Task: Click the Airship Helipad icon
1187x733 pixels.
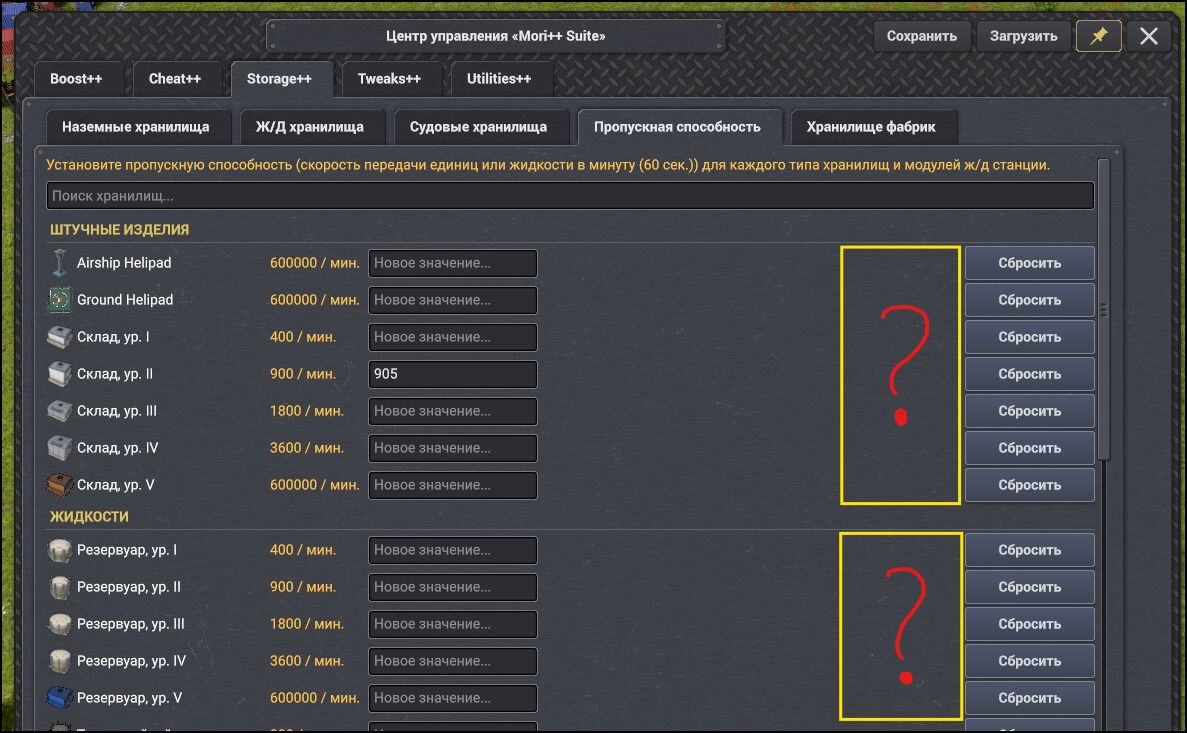Action: (x=60, y=263)
